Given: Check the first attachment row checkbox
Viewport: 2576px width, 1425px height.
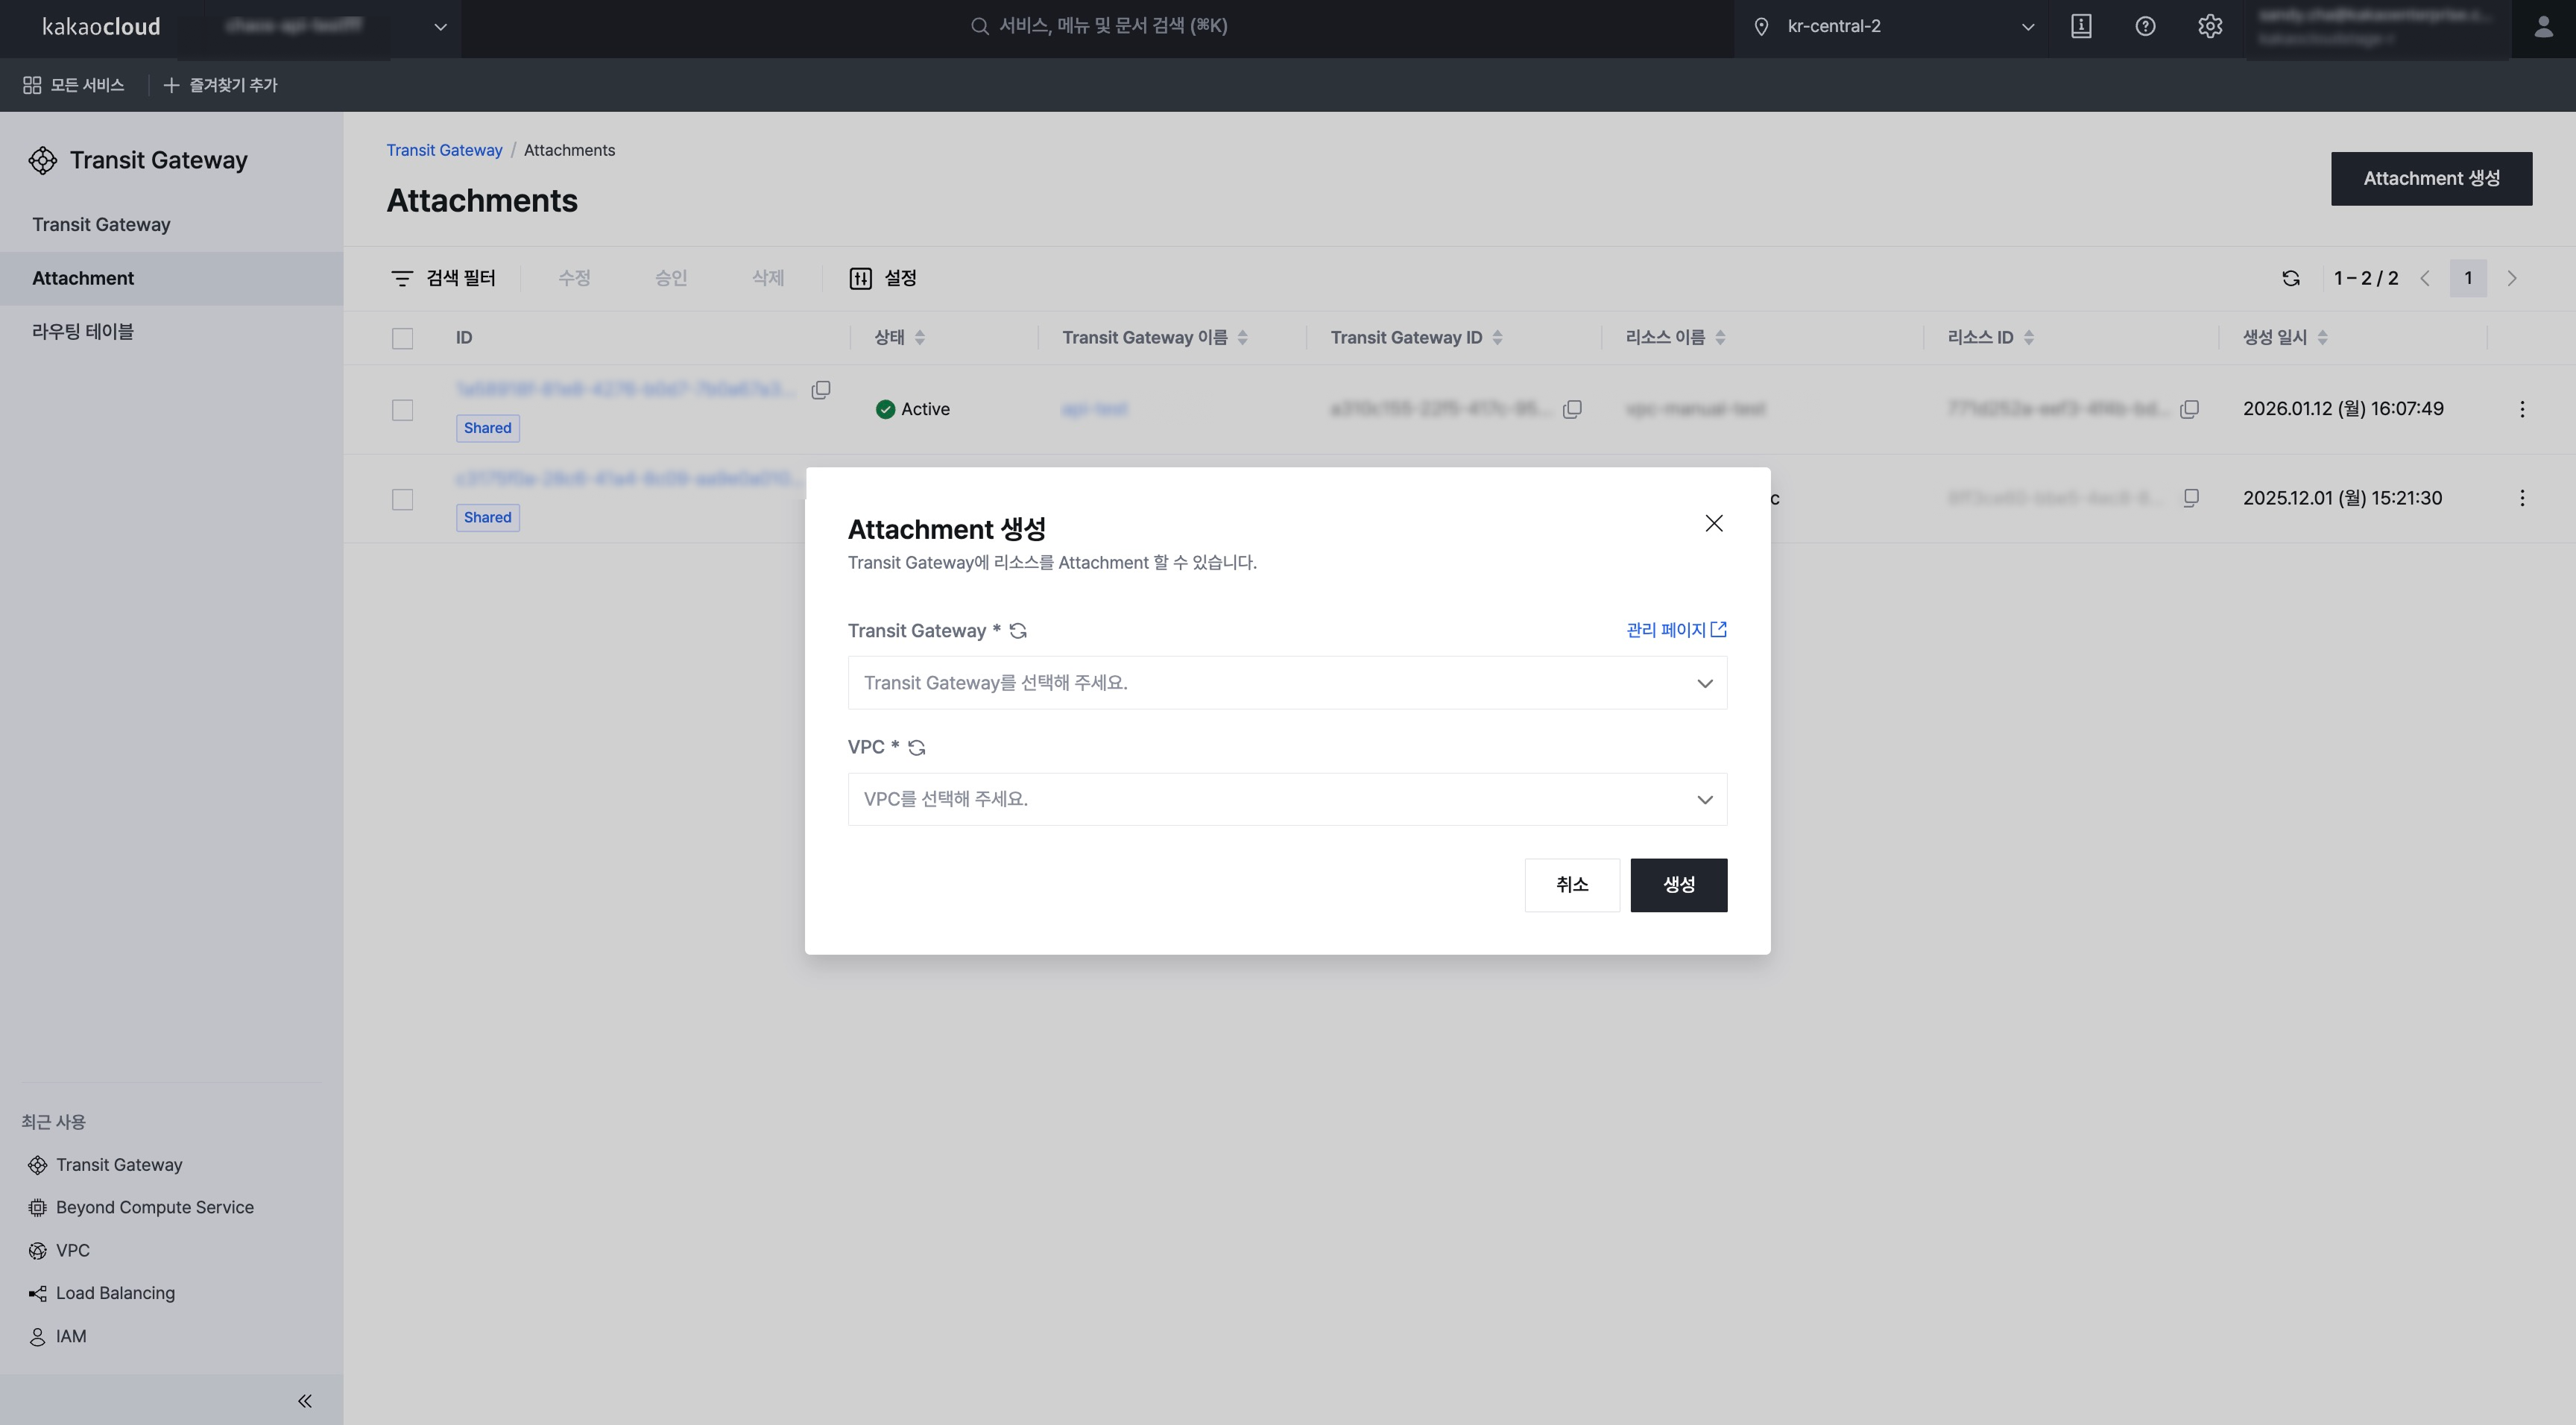Looking at the screenshot, I should pyautogui.click(x=402, y=410).
